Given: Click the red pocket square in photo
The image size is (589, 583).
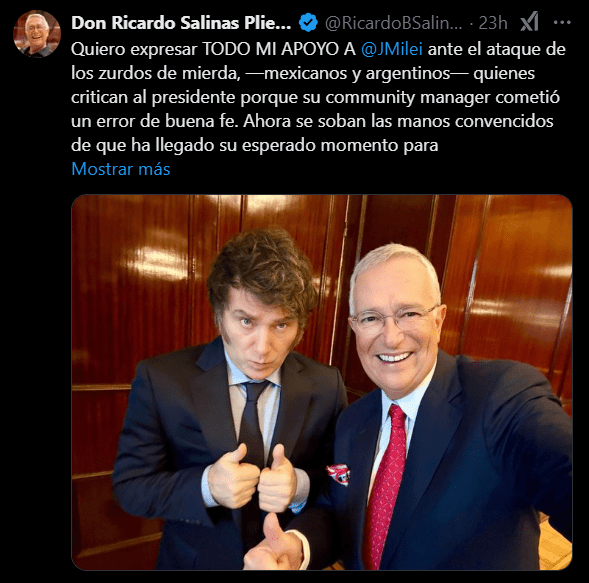Looking at the screenshot, I should [338, 474].
